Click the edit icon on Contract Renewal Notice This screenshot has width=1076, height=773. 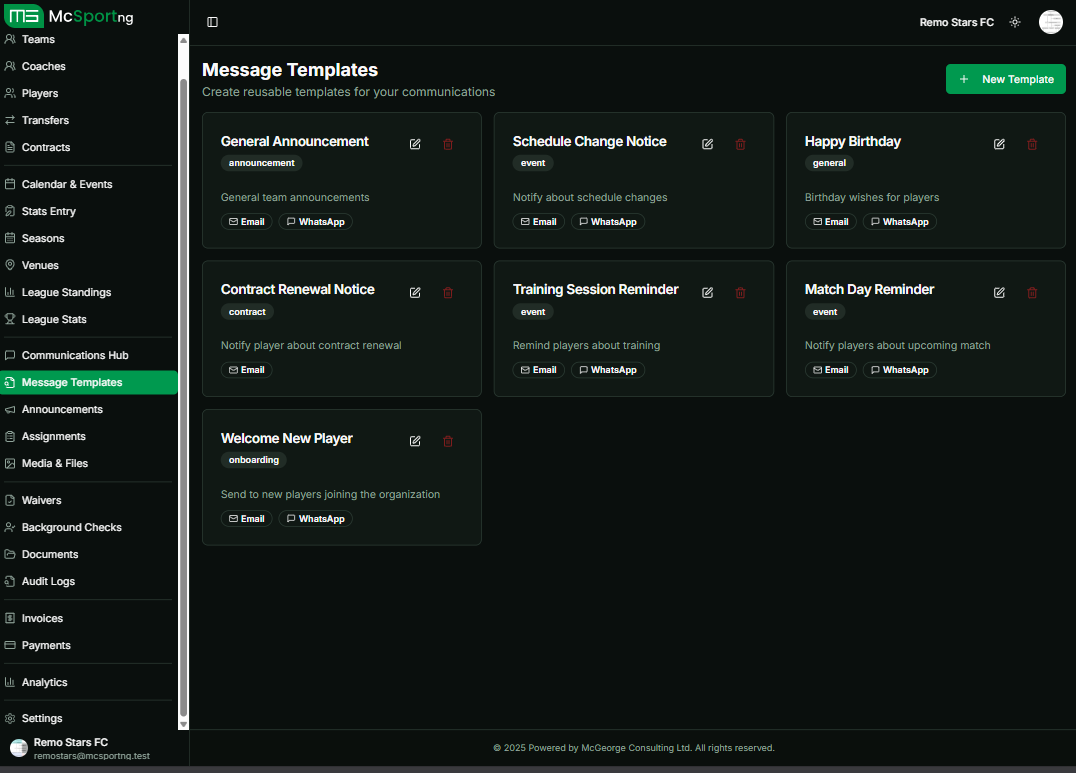coord(414,292)
